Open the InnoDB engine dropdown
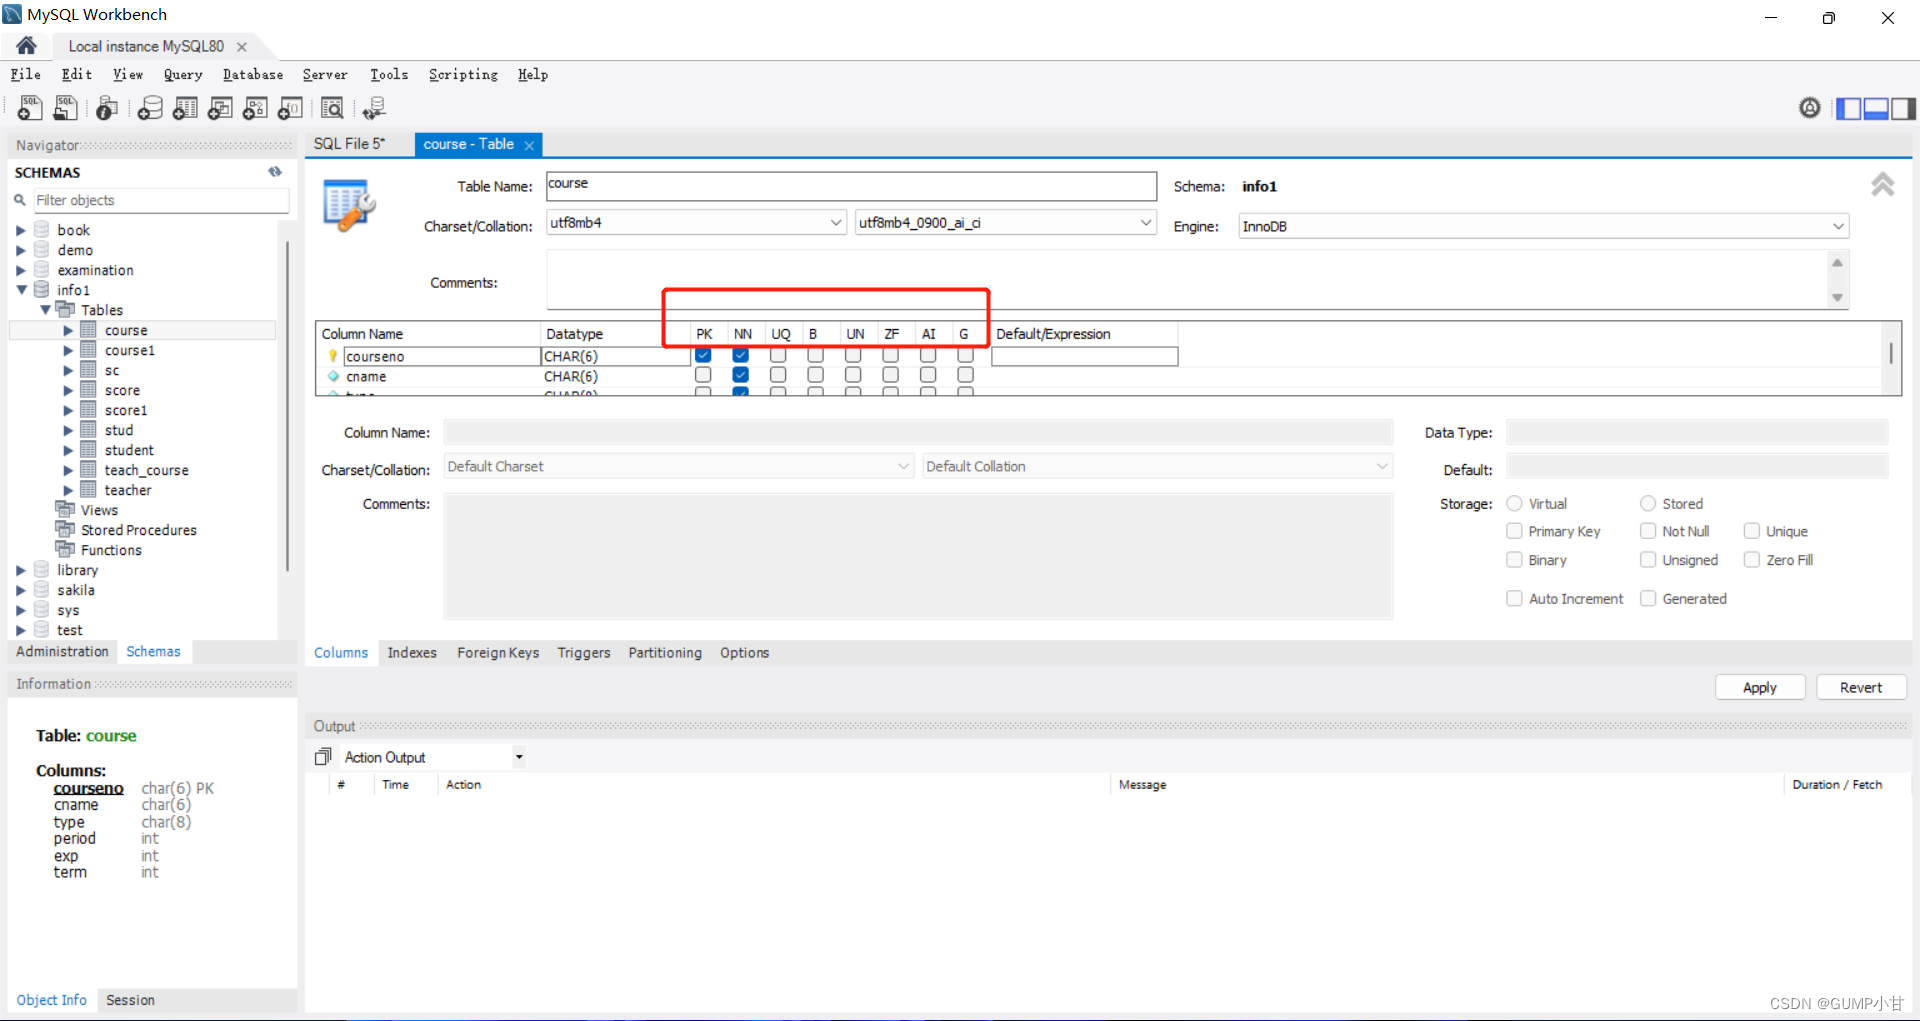This screenshot has height=1021, width=1920. pos(1838,226)
